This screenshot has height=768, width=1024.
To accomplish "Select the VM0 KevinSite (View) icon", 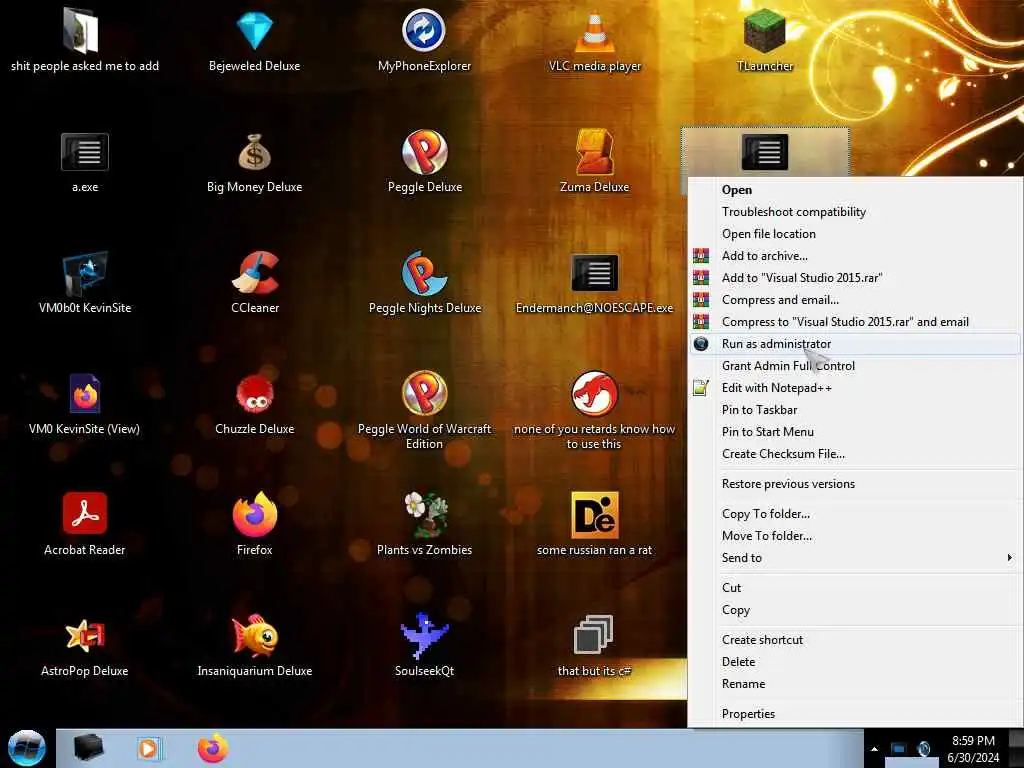I will click(84, 394).
